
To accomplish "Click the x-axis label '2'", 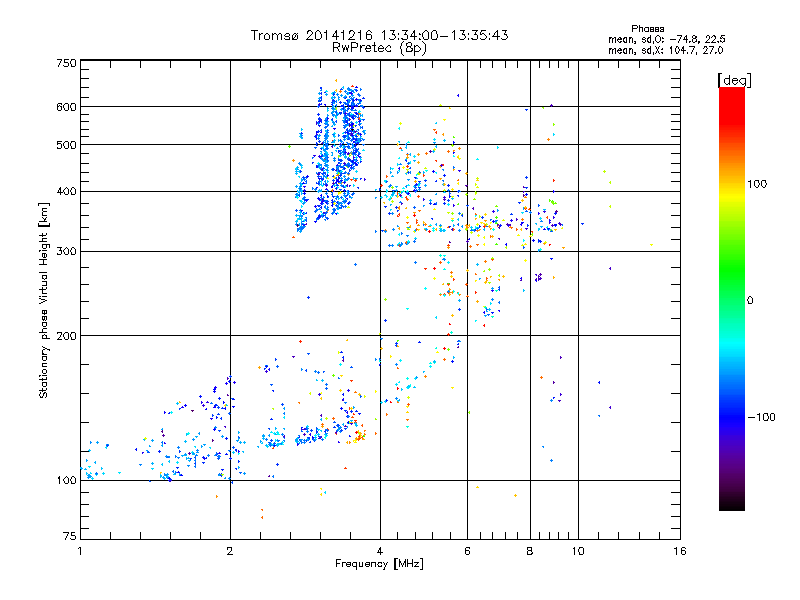I will (230, 551).
